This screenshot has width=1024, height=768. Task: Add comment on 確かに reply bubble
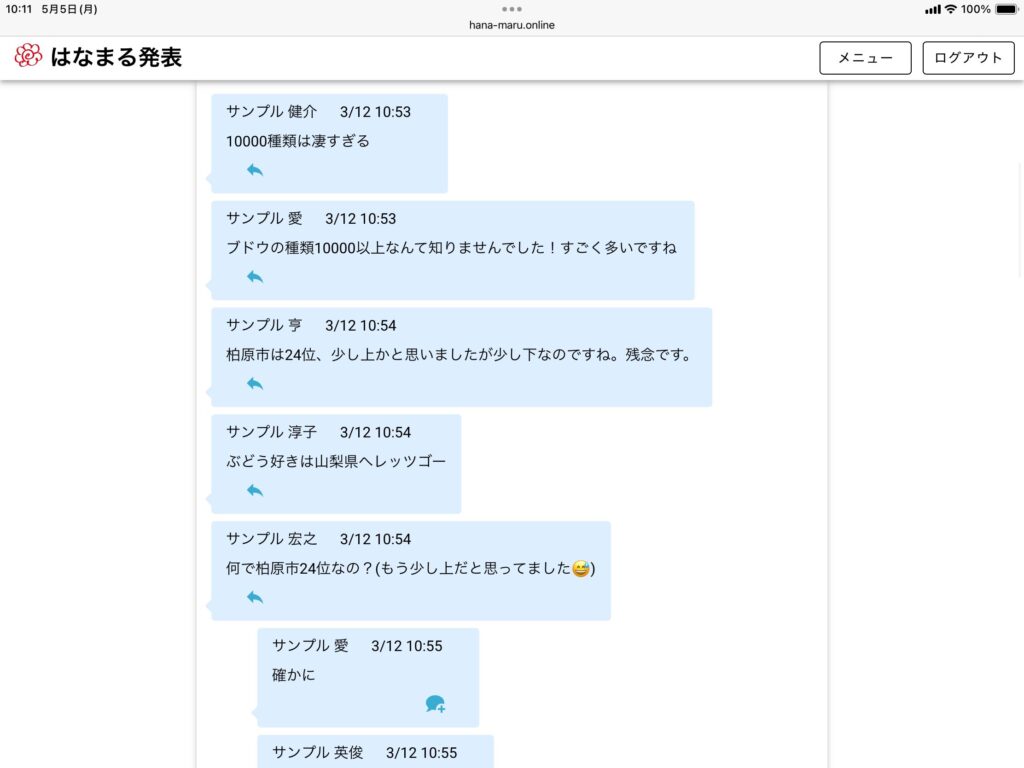click(x=435, y=704)
